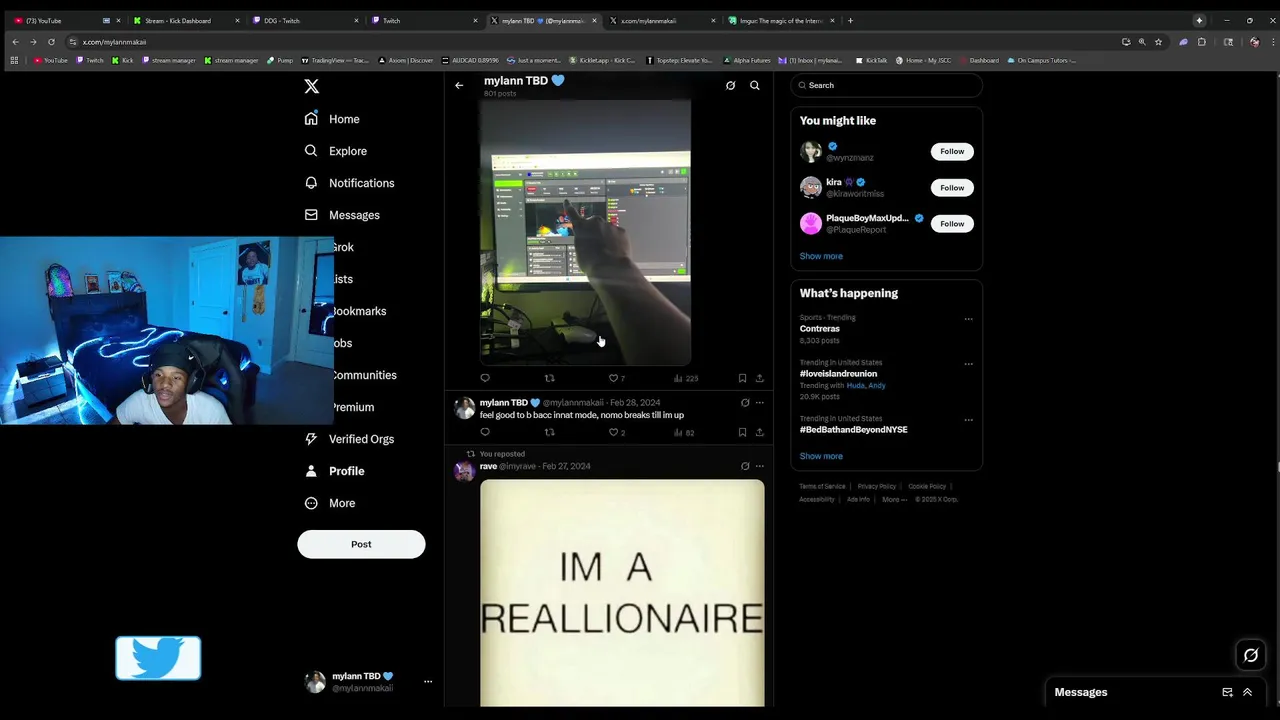1280x720 pixels.
Task: Click the Post button
Action: point(361,544)
